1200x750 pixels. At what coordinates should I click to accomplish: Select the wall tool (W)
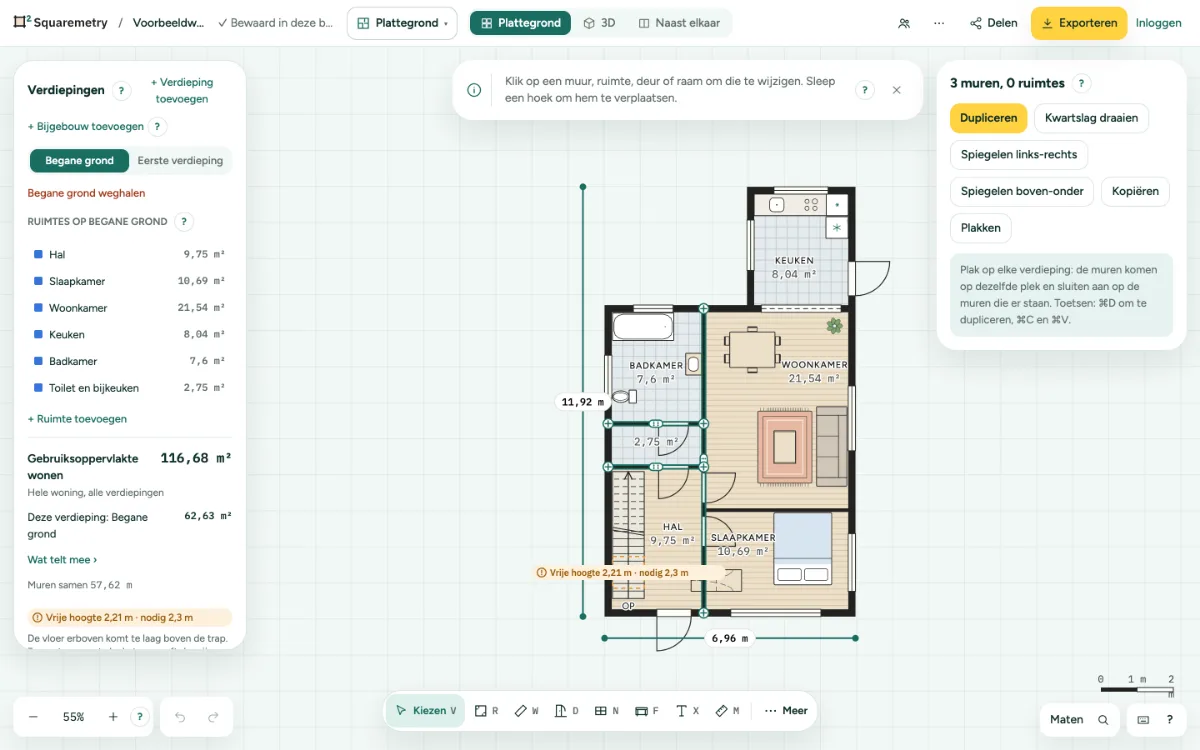pos(527,711)
